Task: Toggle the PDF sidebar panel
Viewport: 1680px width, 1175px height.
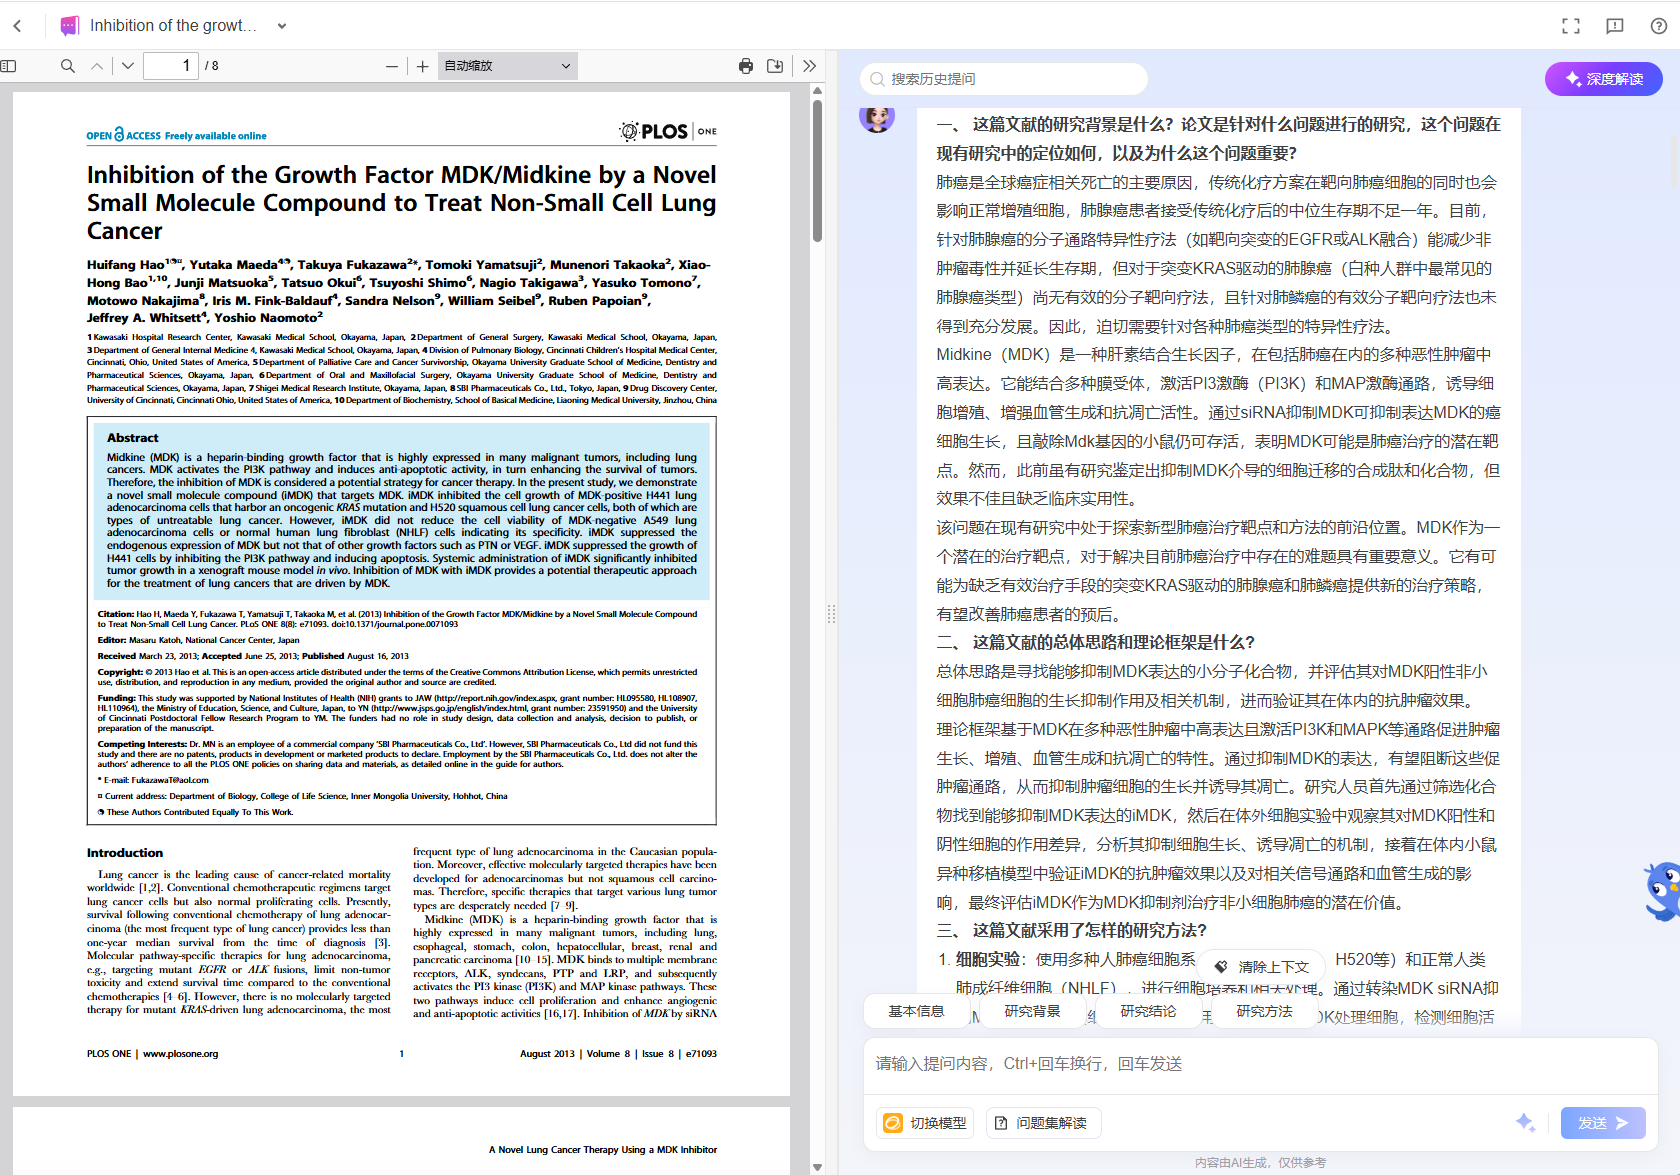Action: [9, 66]
